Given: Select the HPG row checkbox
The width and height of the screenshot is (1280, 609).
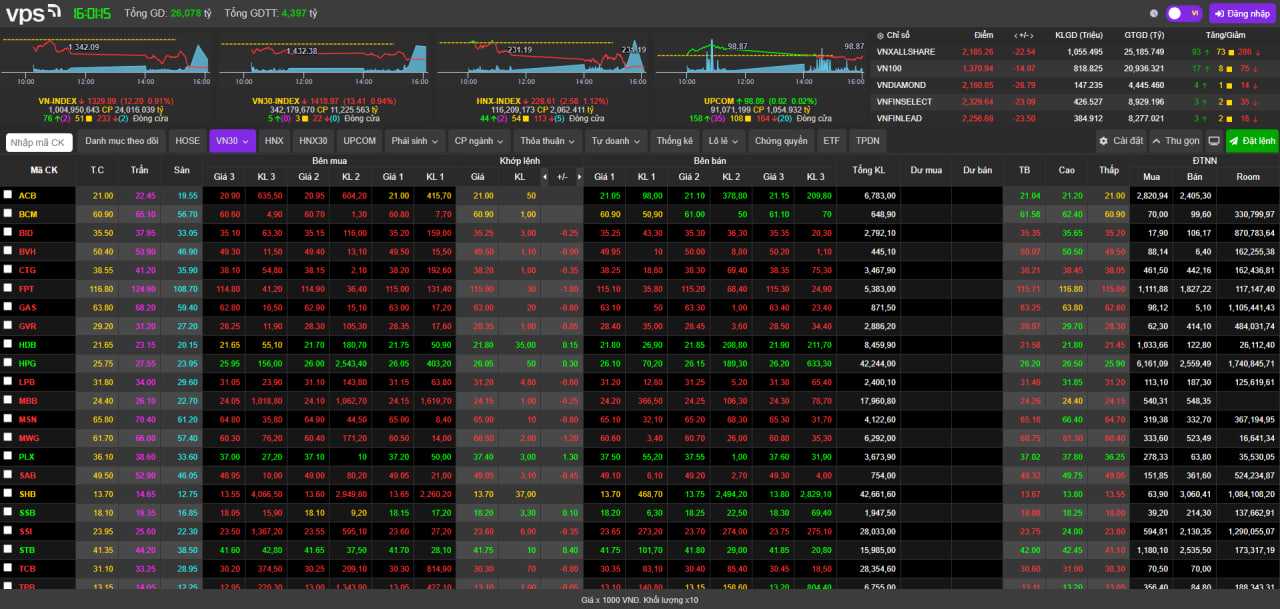Looking at the screenshot, I should pyautogui.click(x=8, y=363).
